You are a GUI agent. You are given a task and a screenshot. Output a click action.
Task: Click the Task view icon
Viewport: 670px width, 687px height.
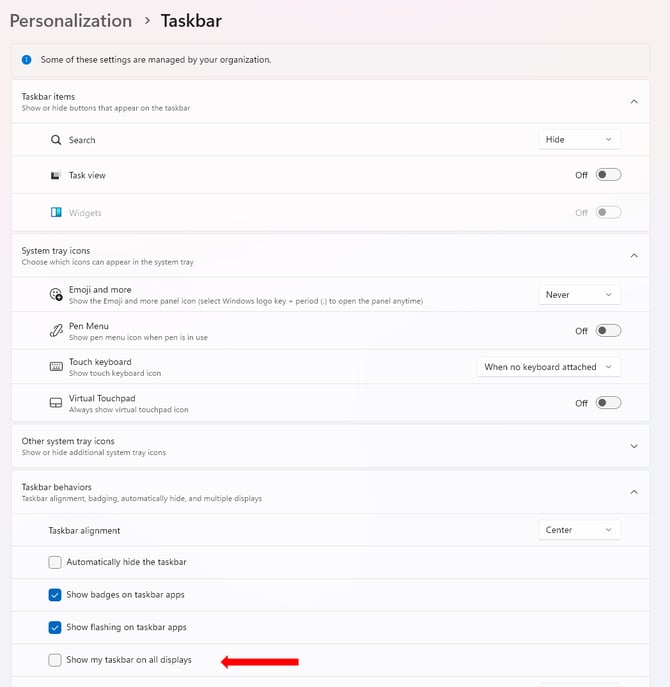[56, 175]
